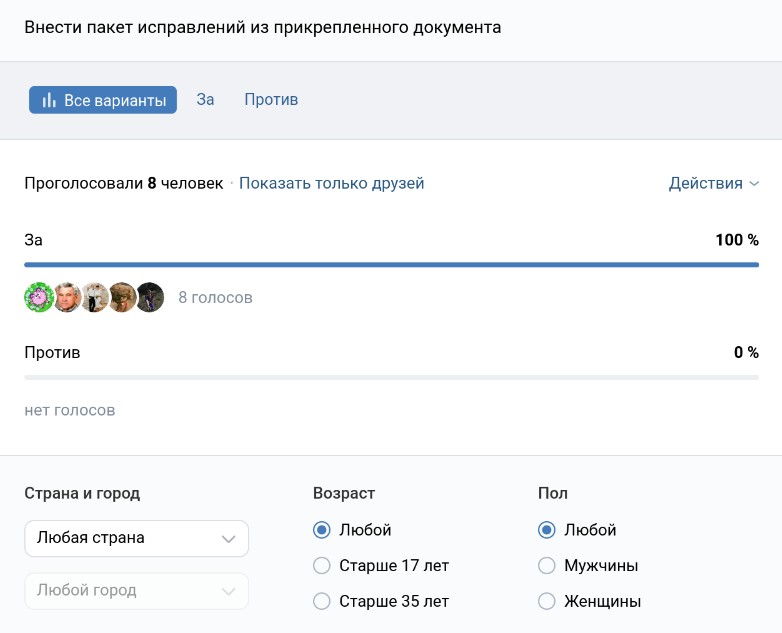This screenshot has width=782, height=633.
Task: Open the first voter avatar with green background
Action: (38, 297)
